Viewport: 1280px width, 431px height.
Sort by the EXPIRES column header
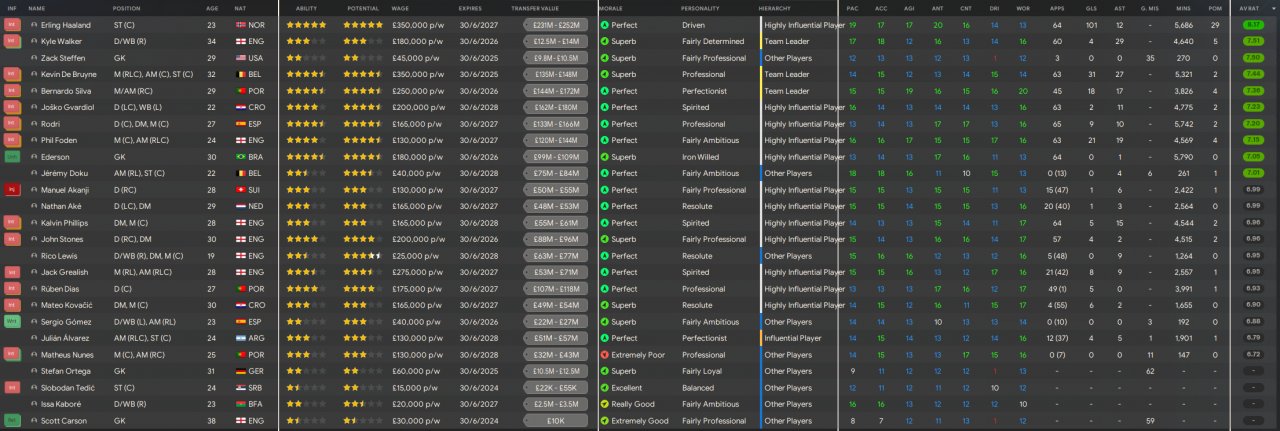pos(470,8)
